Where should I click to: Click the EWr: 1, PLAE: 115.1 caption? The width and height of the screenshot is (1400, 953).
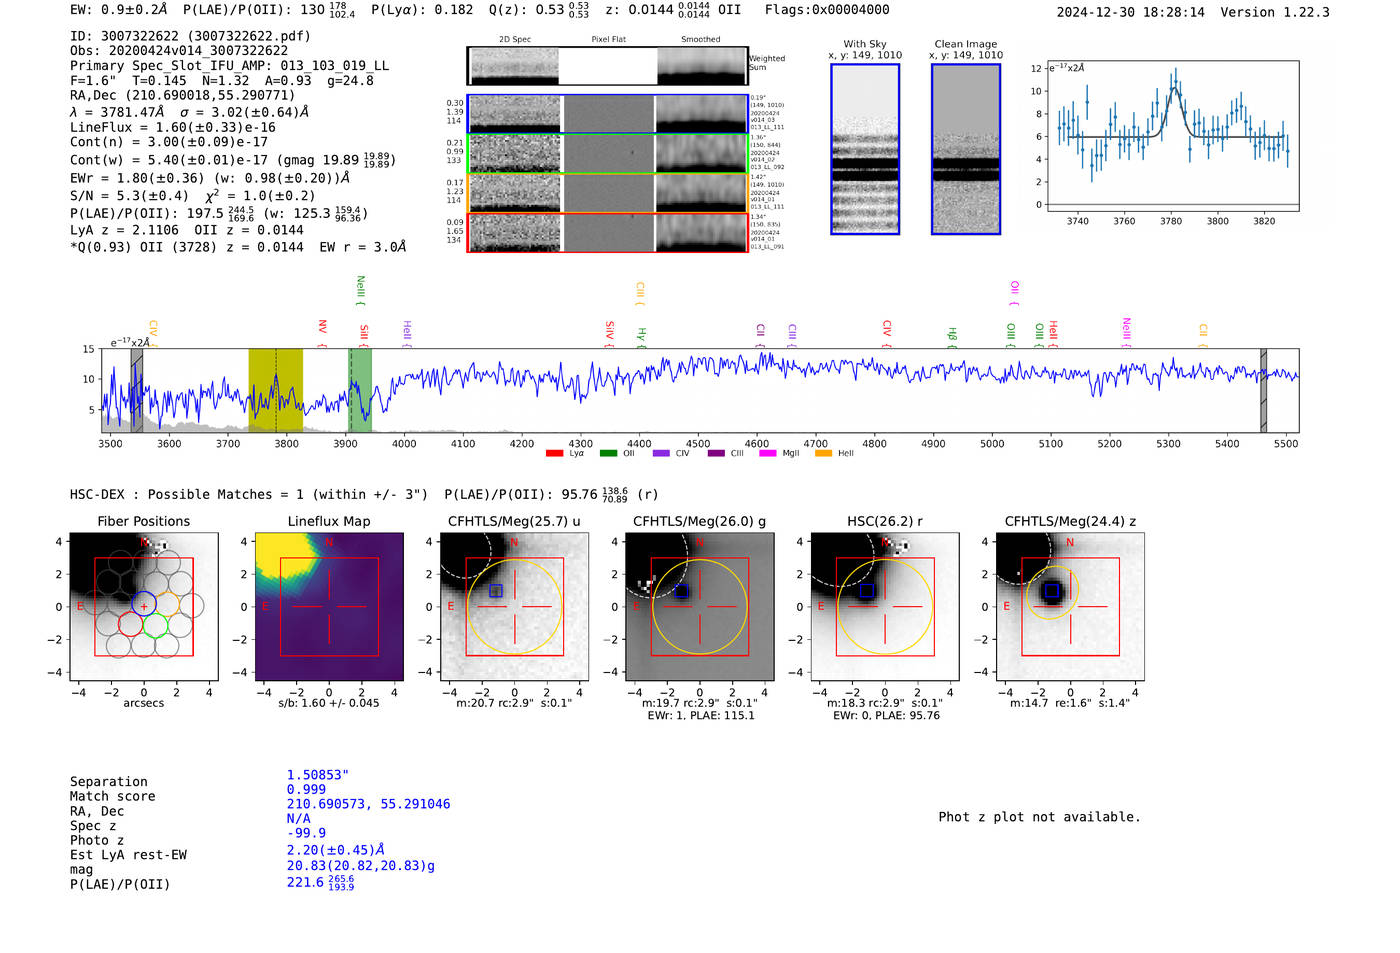[x=701, y=716]
